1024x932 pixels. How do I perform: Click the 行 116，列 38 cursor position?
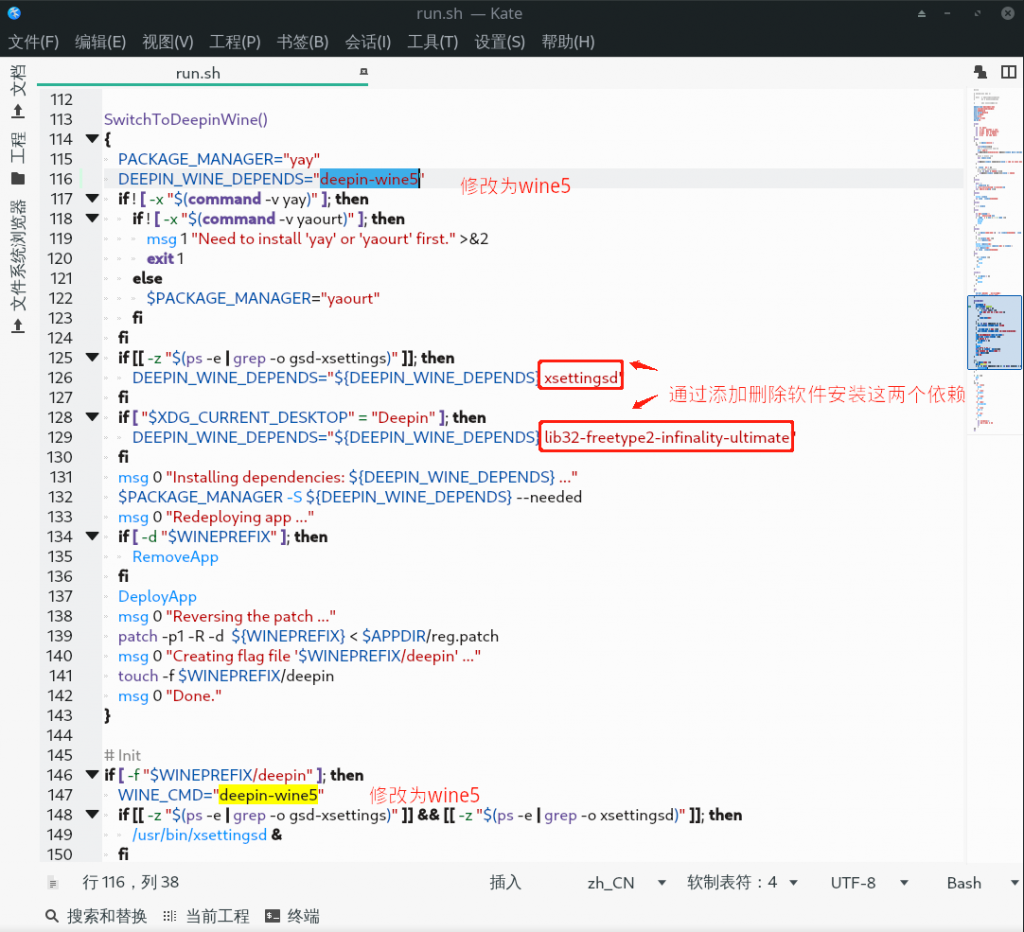point(131,882)
